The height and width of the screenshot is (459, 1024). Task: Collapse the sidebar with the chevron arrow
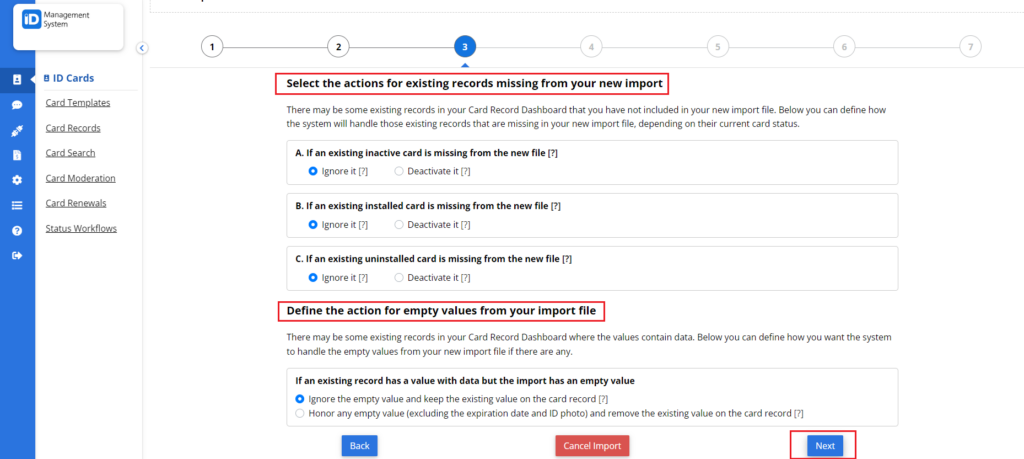142,47
